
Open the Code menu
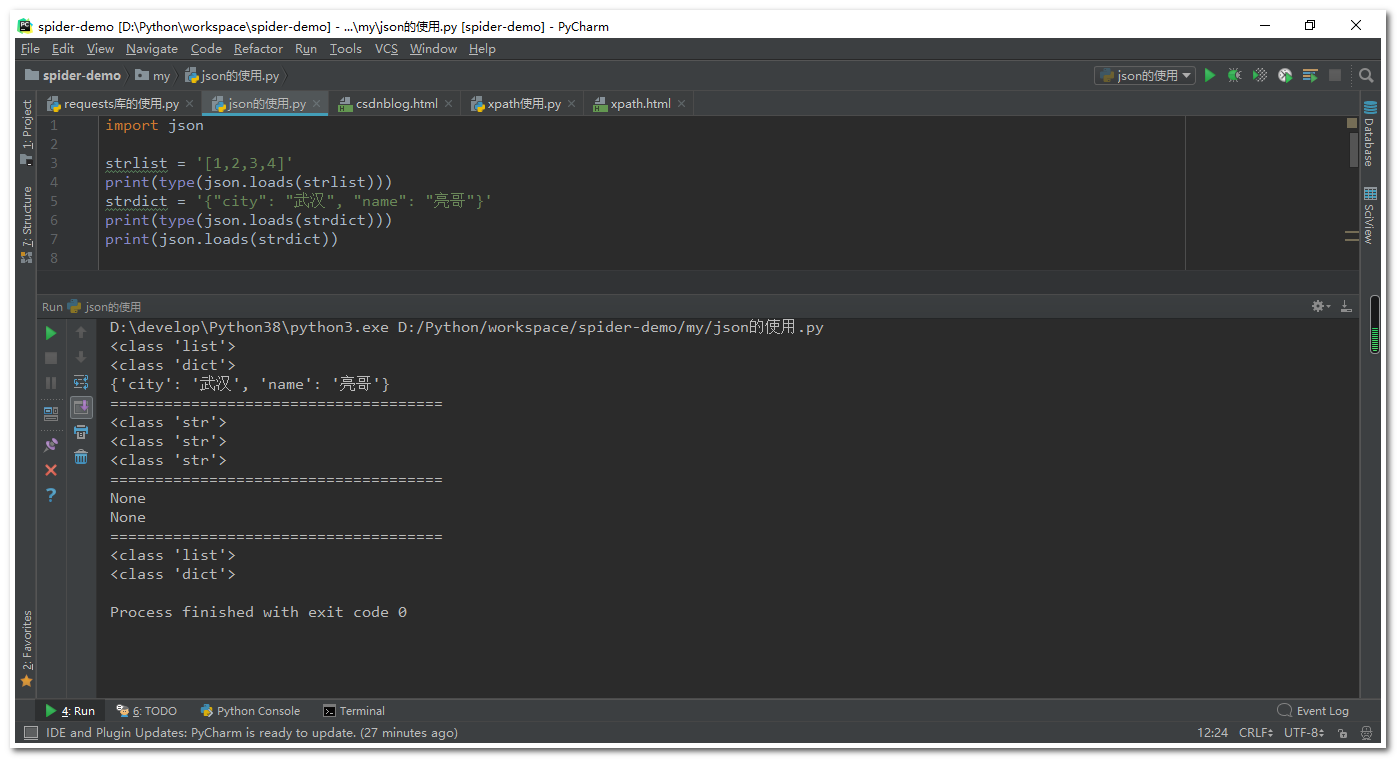point(206,49)
